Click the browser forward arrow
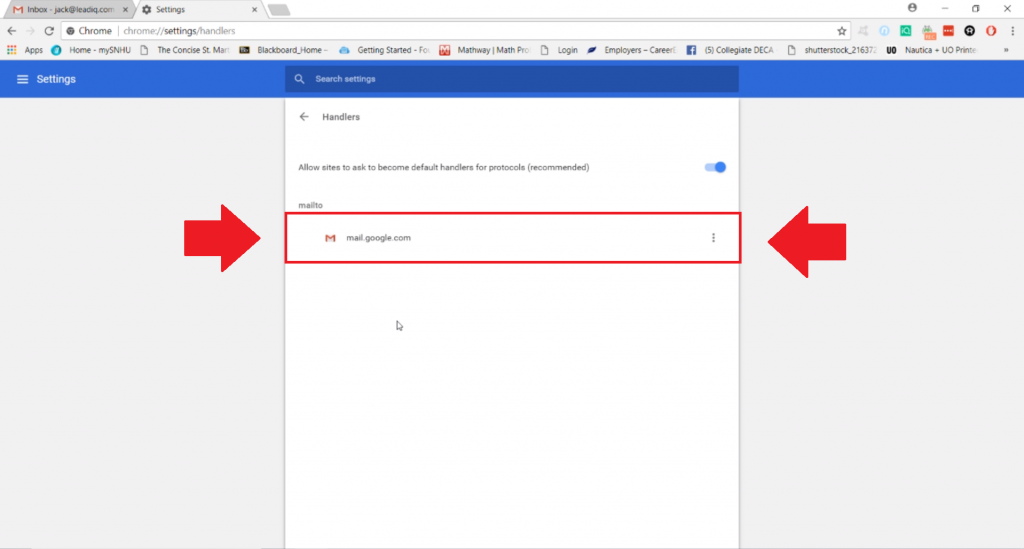 pyautogui.click(x=30, y=31)
